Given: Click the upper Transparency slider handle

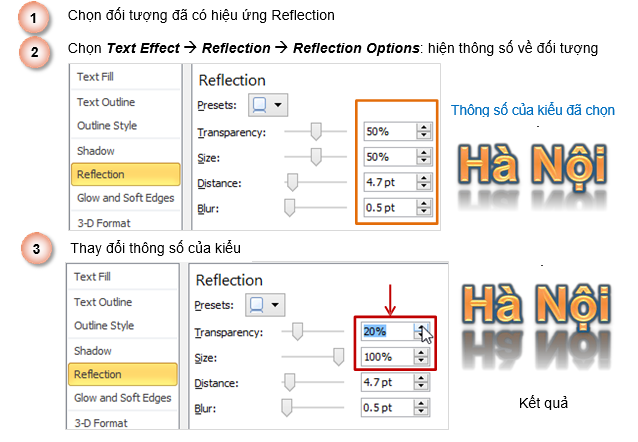Looking at the screenshot, I should (317, 131).
